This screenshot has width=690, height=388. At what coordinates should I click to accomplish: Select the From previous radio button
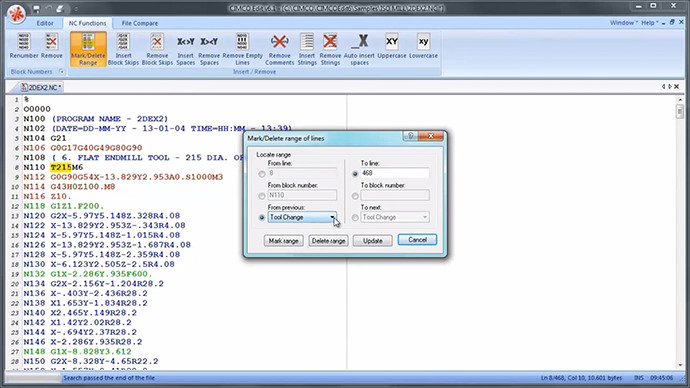tap(262, 218)
